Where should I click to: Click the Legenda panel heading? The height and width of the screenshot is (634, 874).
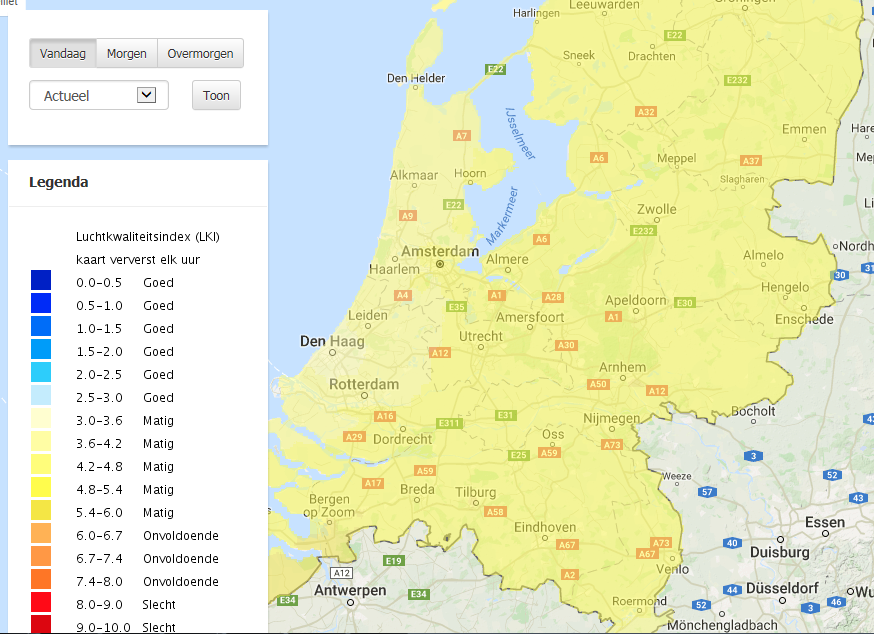point(59,182)
